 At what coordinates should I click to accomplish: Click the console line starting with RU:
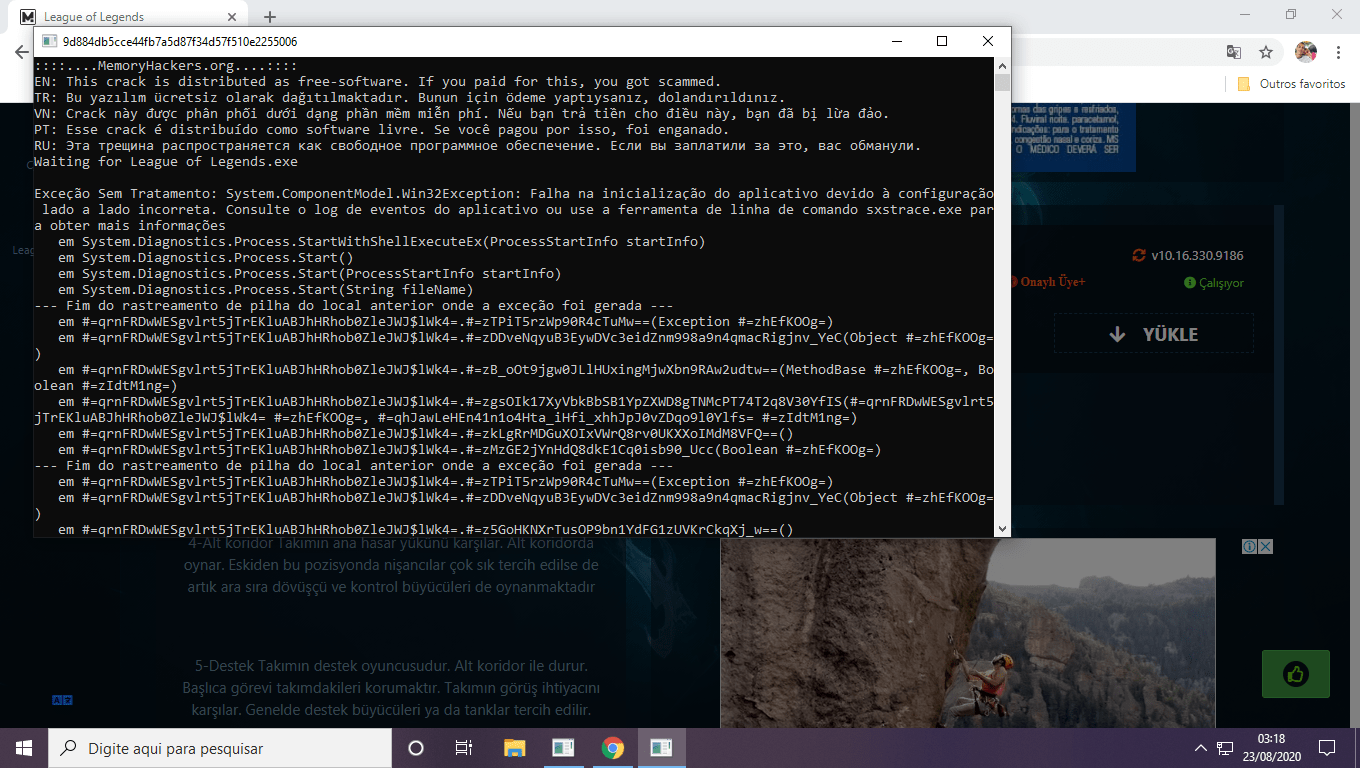point(477,145)
